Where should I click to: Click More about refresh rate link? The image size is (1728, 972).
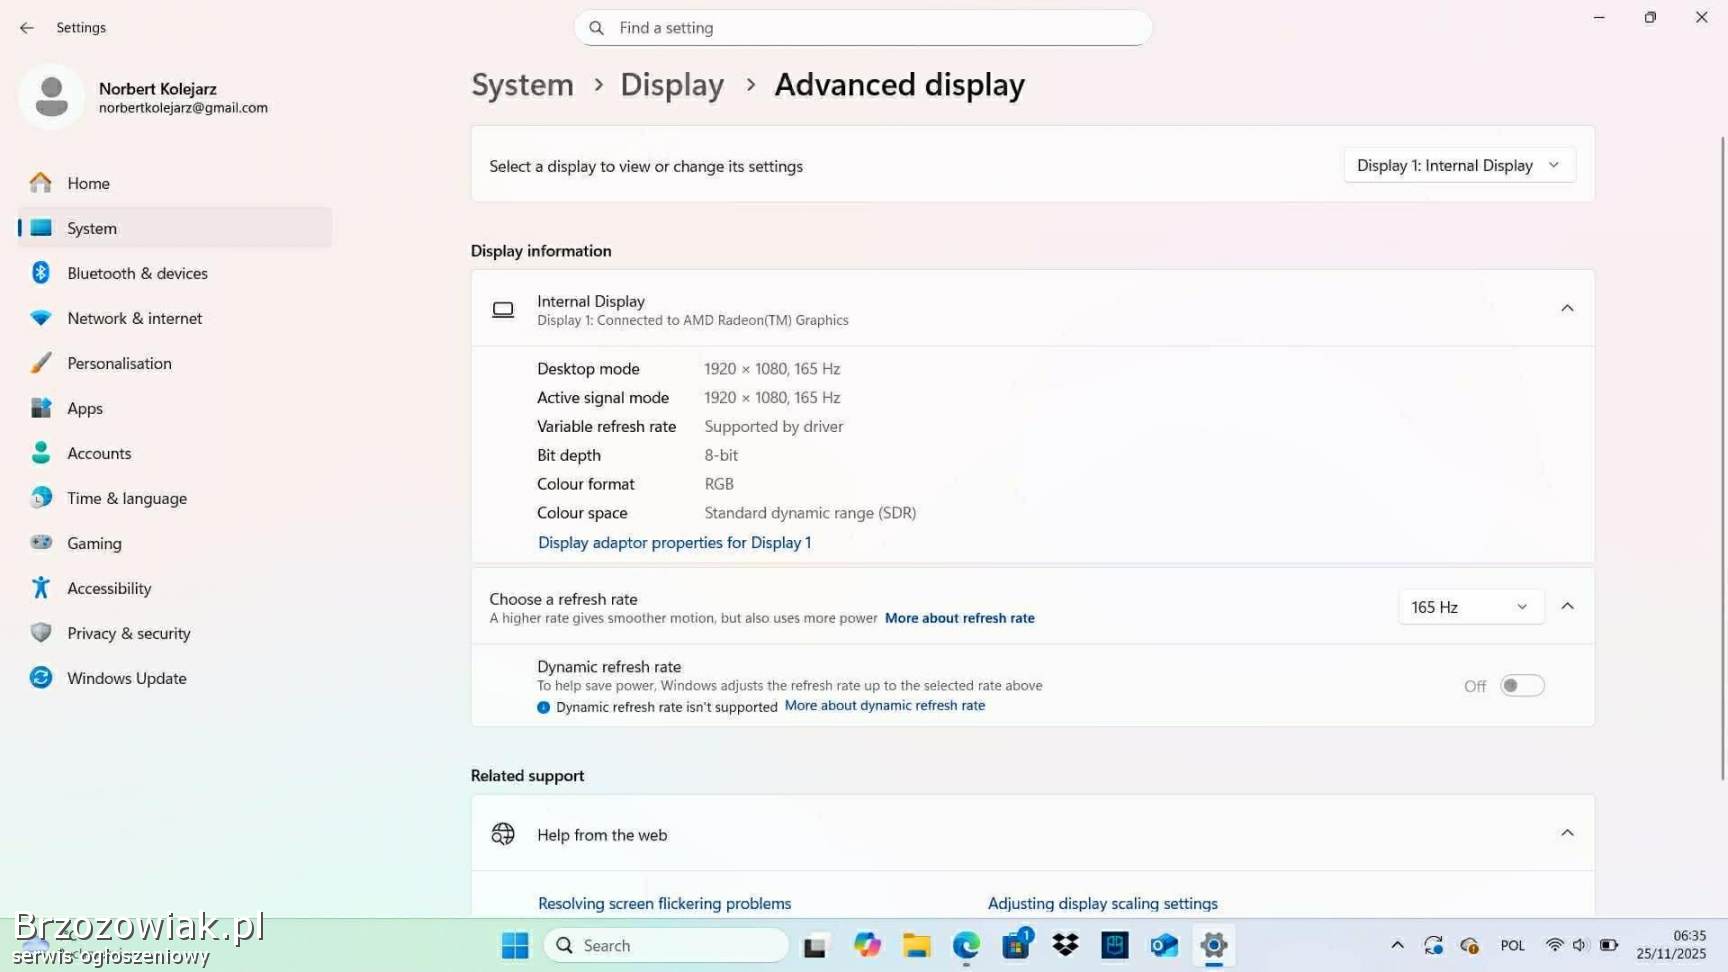pyautogui.click(x=959, y=618)
